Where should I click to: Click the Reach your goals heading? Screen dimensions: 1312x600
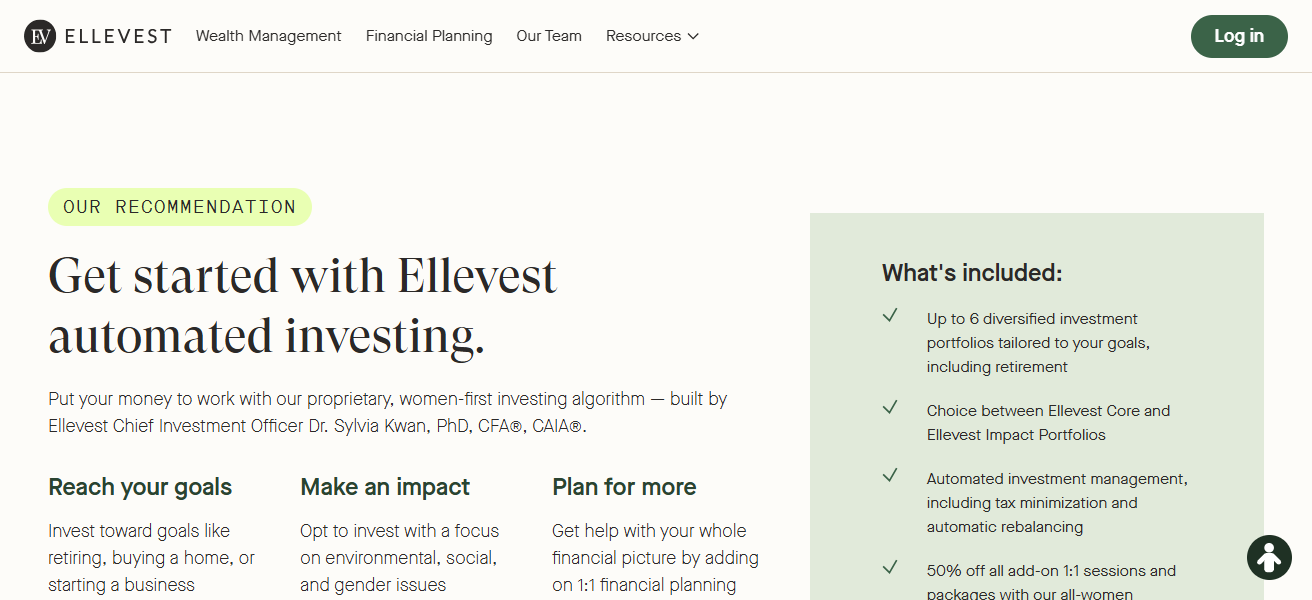[139, 487]
